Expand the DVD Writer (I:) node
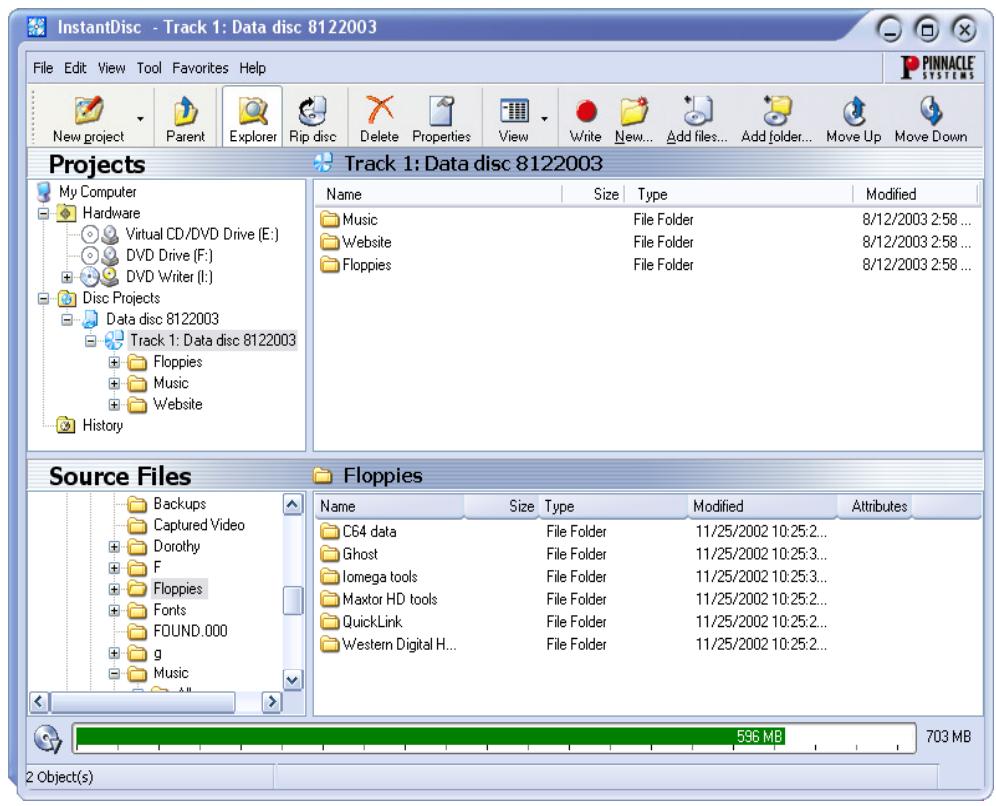The height and width of the screenshot is (806, 996). 67,277
